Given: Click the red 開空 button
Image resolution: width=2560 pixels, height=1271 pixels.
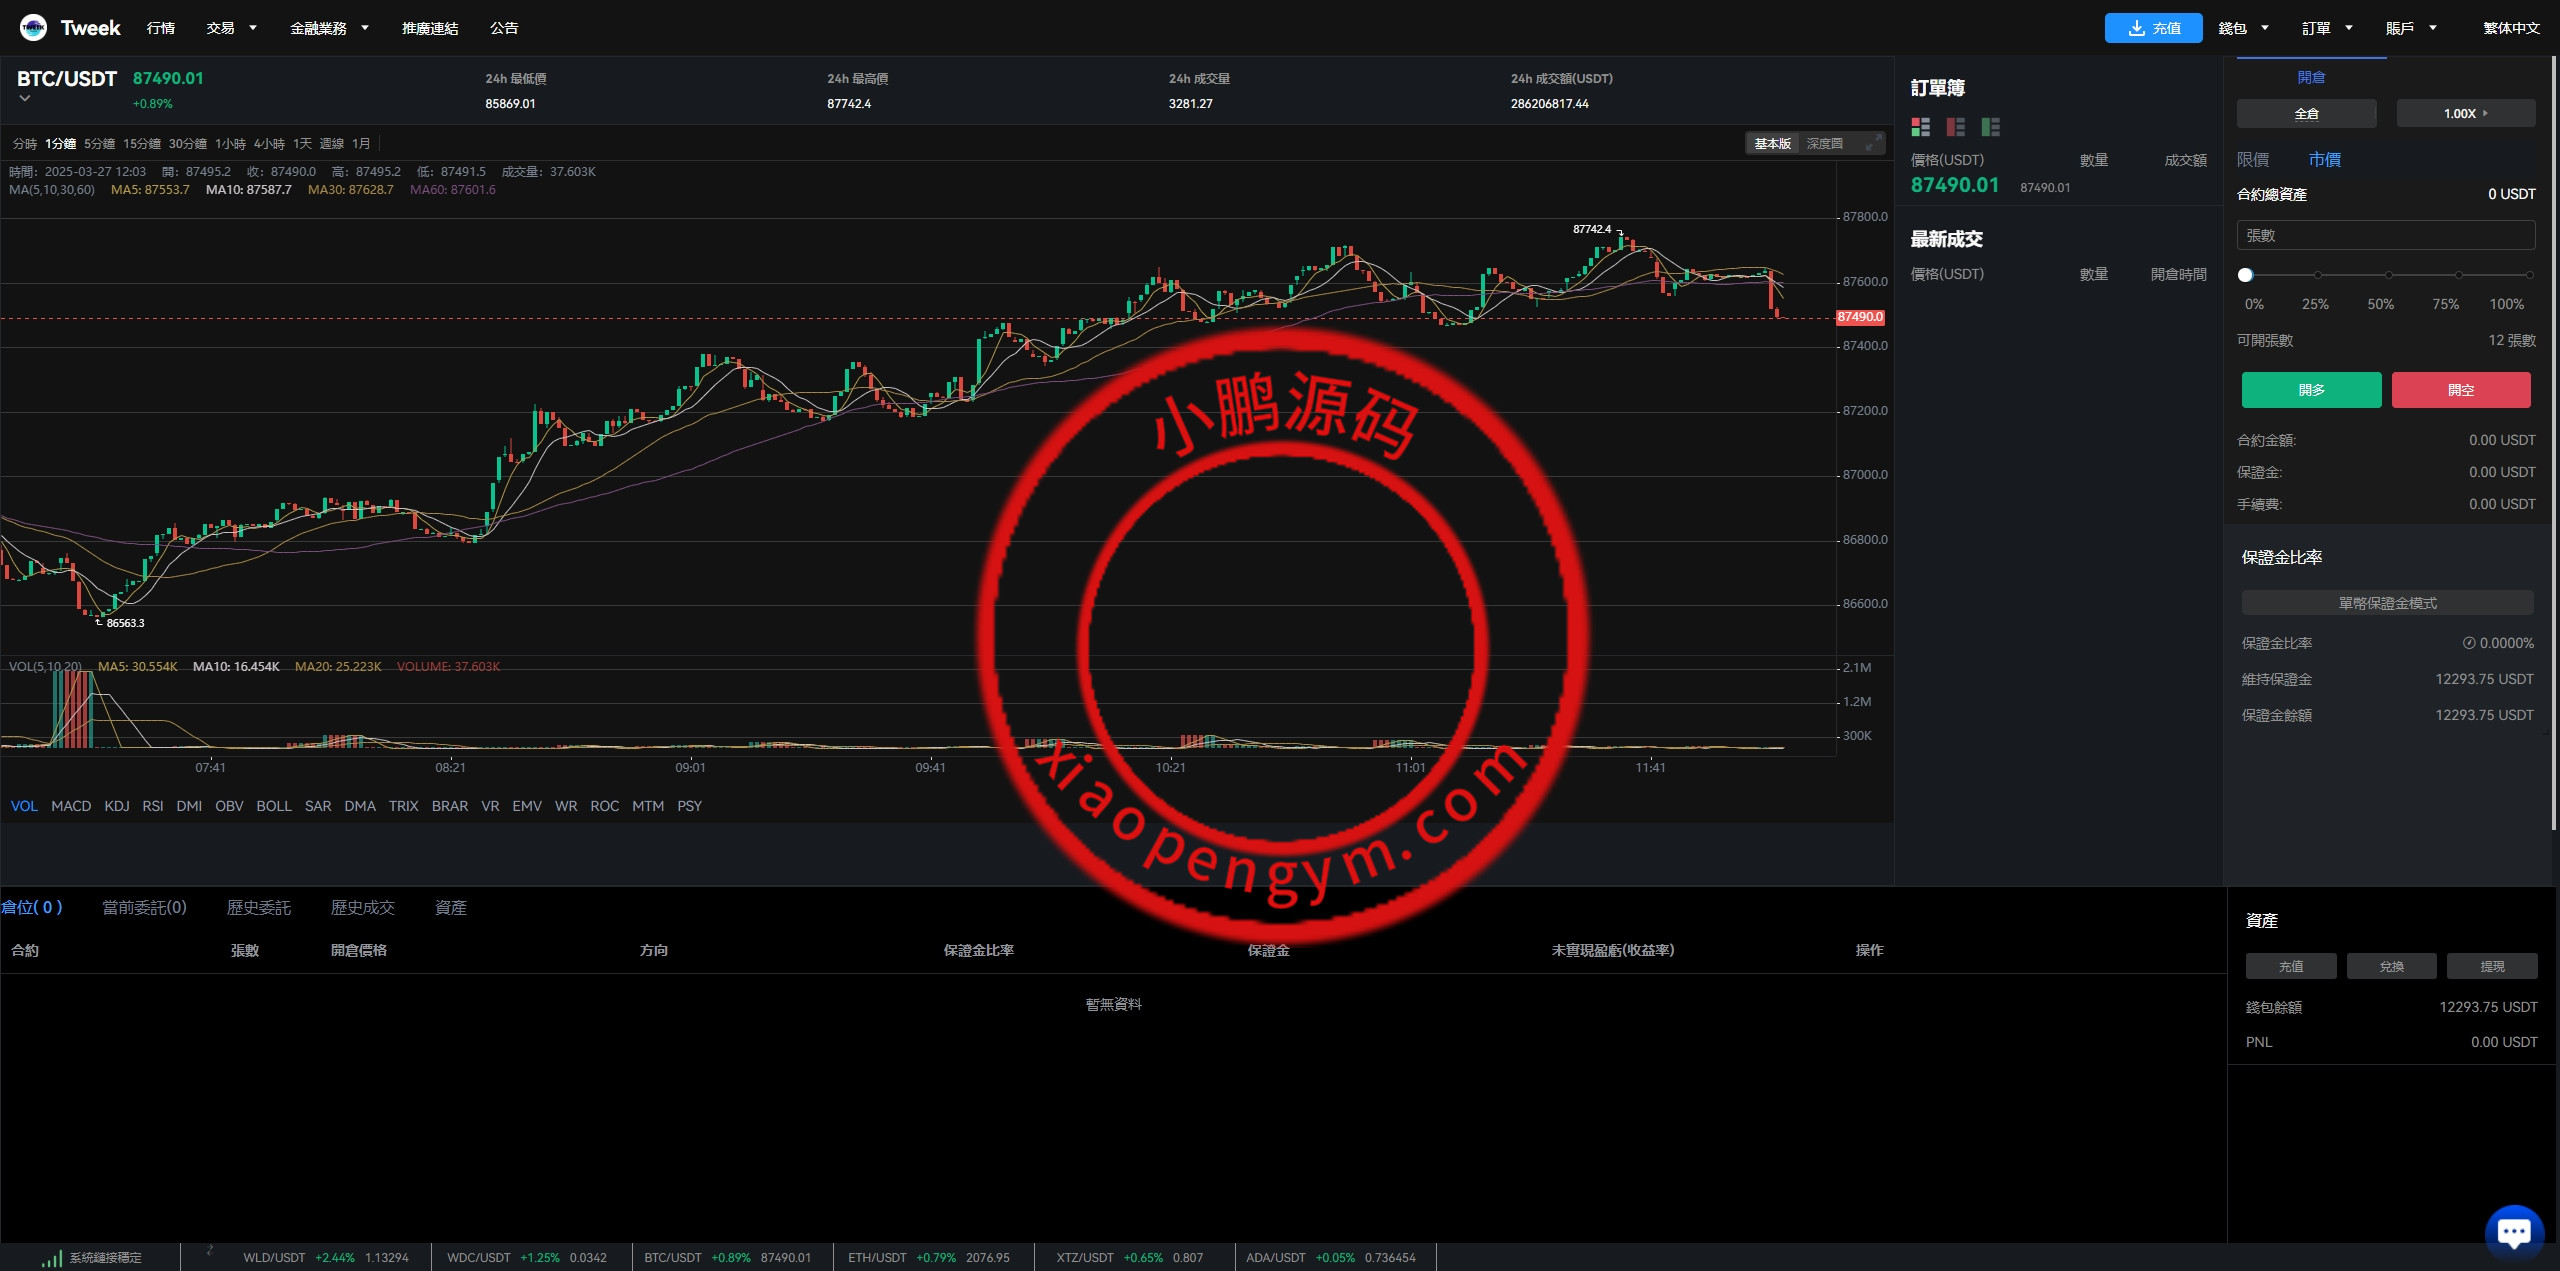Looking at the screenshot, I should tap(2460, 390).
